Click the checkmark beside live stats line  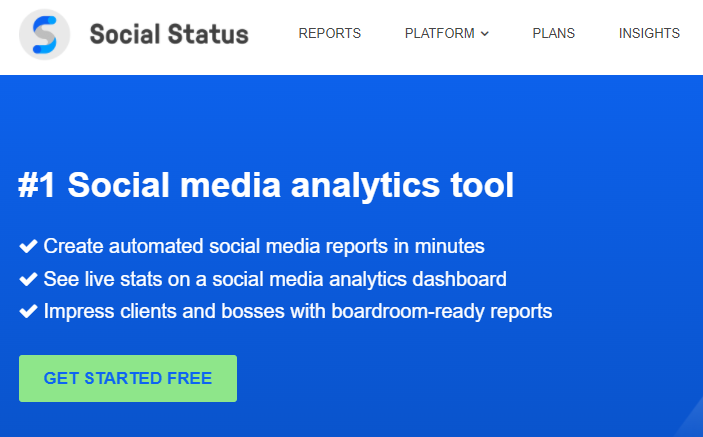pos(28,279)
